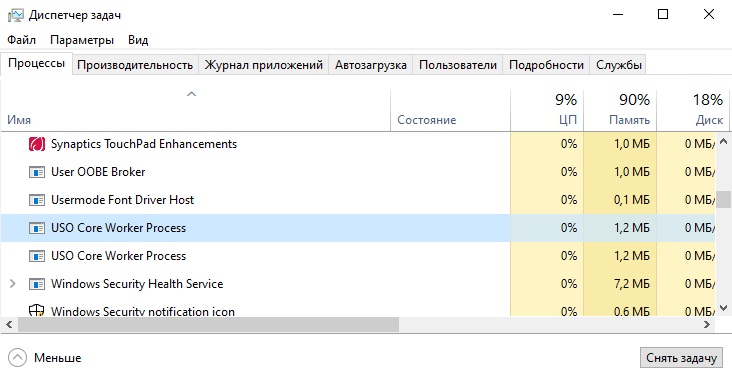Sort by the Диск column header
732x382 pixels.
(693, 111)
